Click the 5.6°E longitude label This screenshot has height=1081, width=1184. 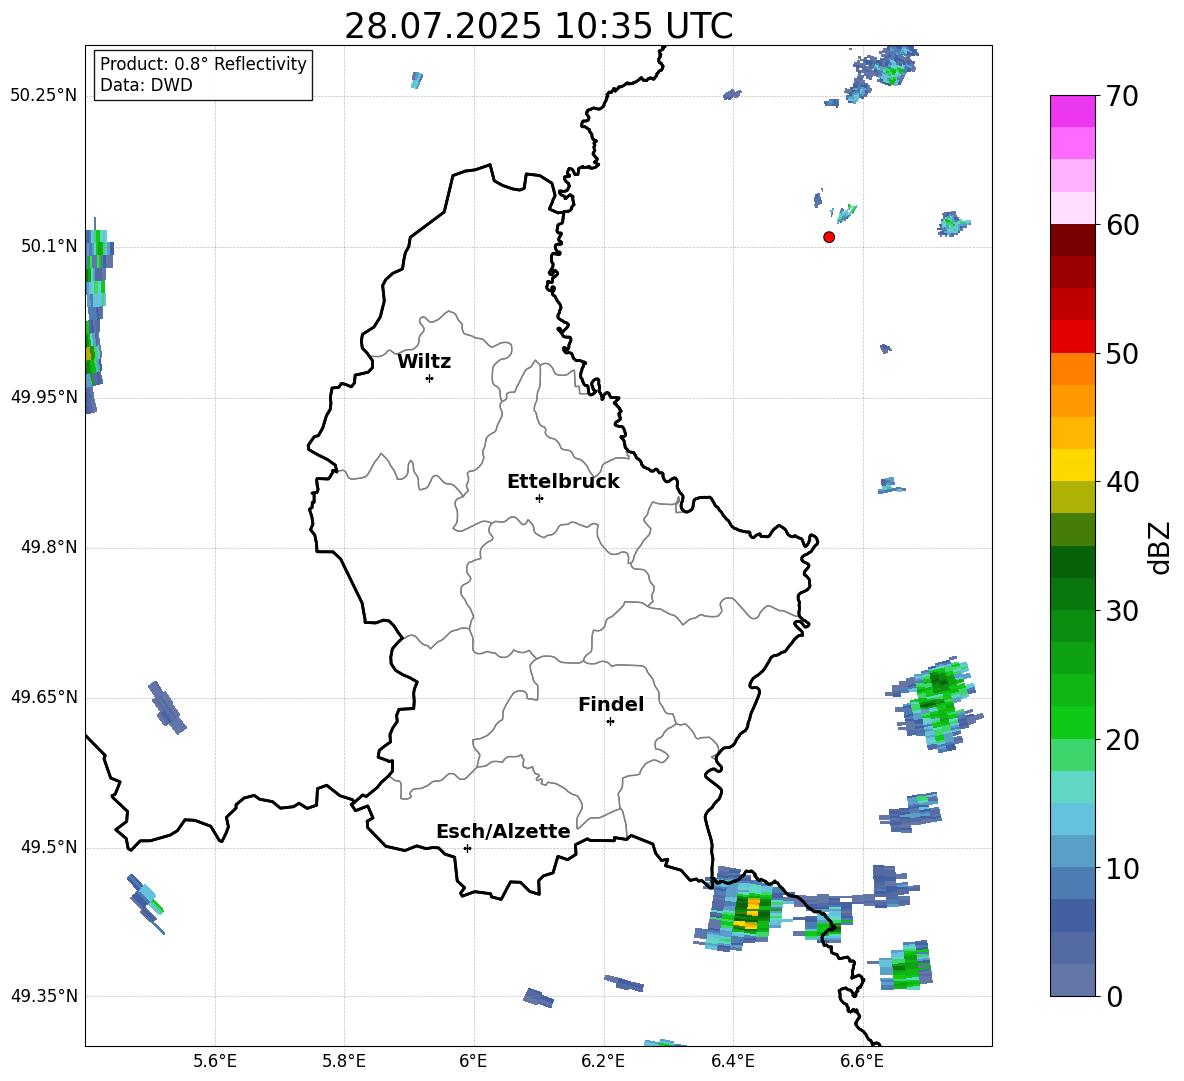[x=215, y=1061]
